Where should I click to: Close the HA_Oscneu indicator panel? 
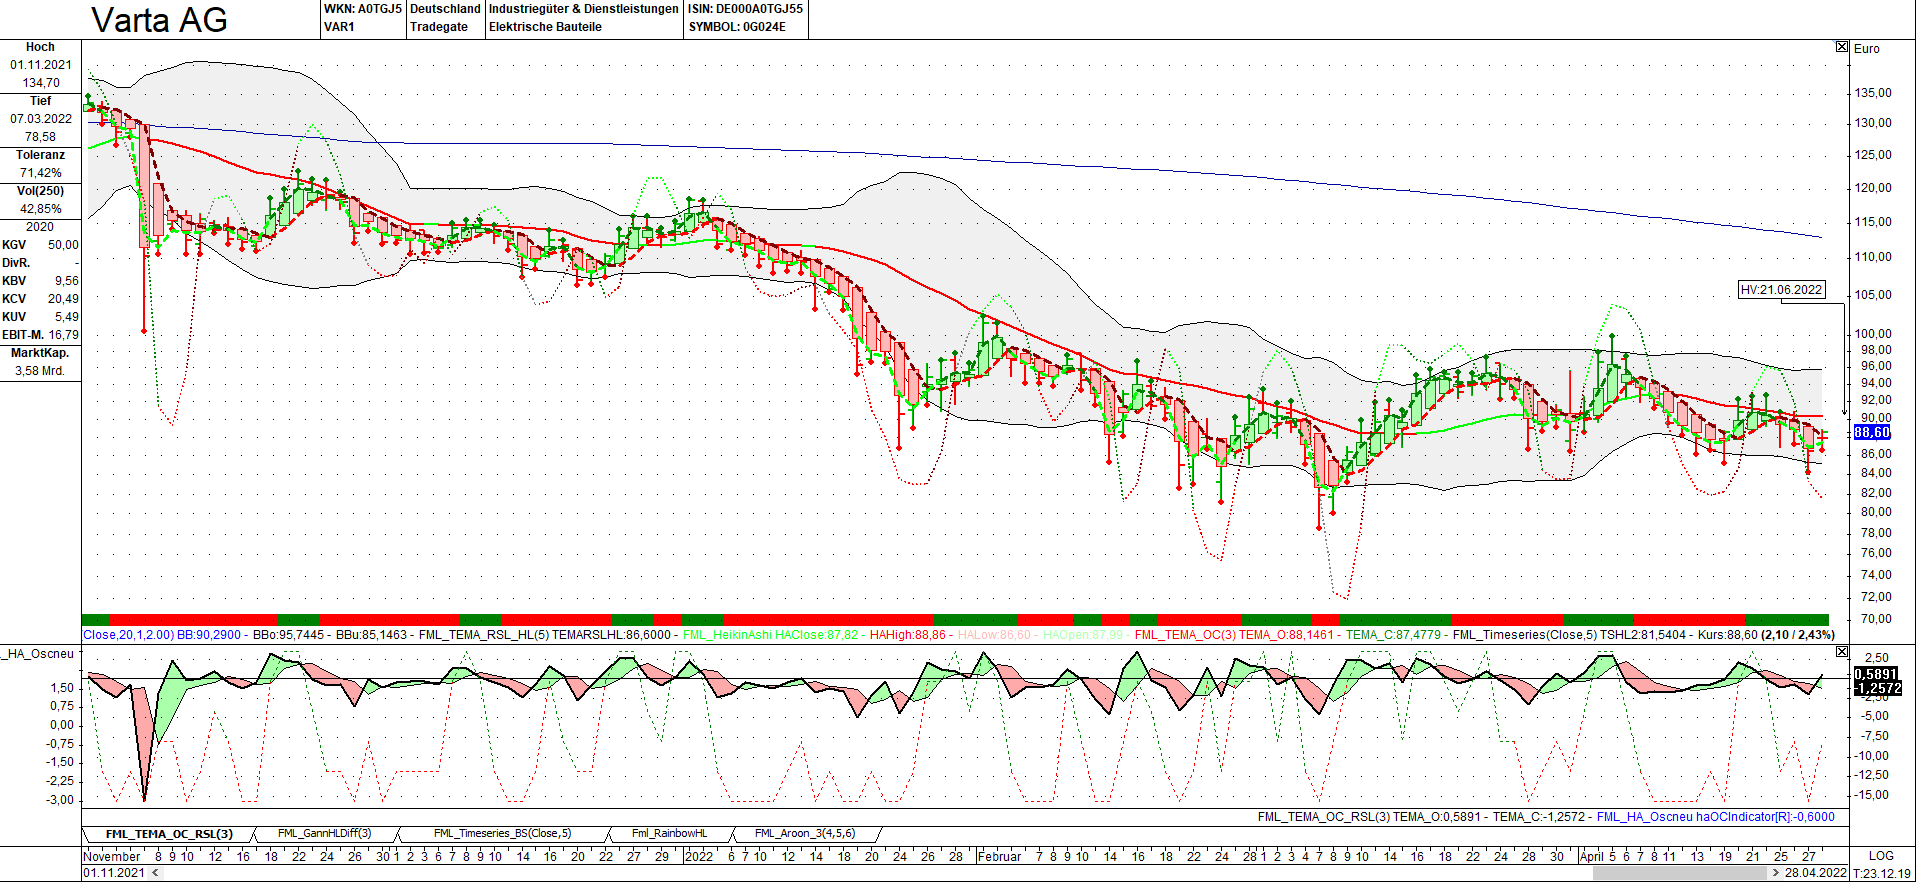pyautogui.click(x=1842, y=652)
